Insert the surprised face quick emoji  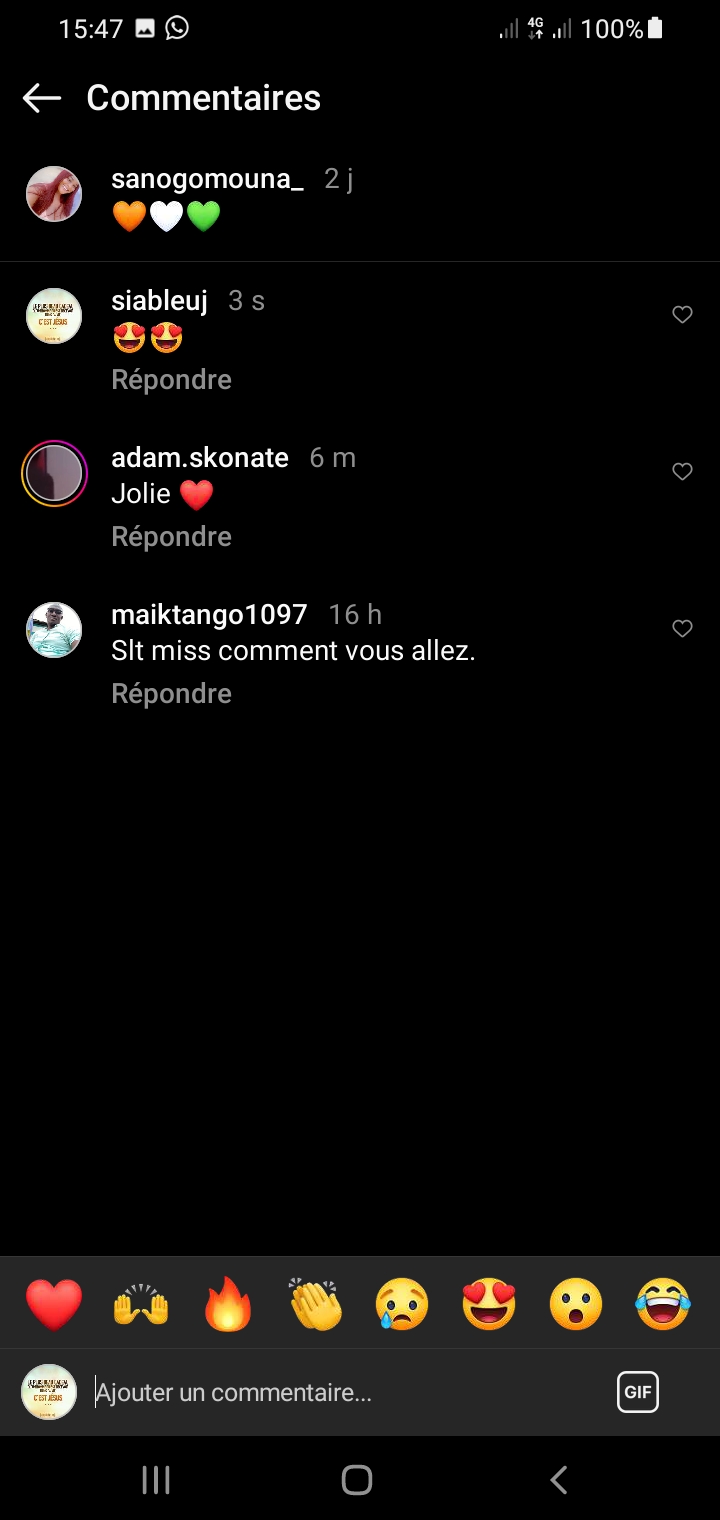coord(576,1304)
